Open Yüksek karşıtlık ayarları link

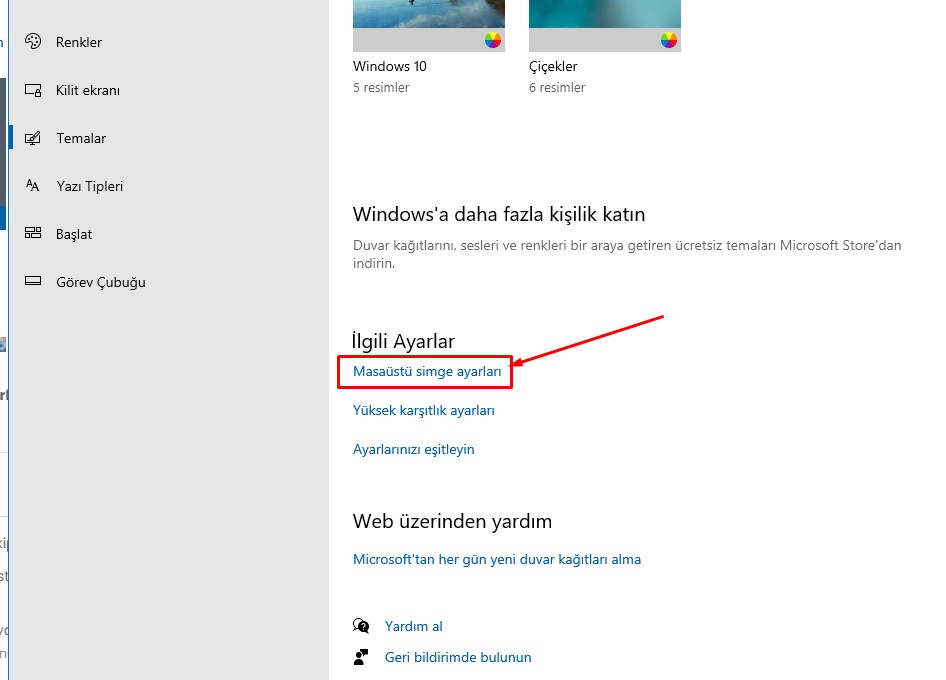(424, 410)
